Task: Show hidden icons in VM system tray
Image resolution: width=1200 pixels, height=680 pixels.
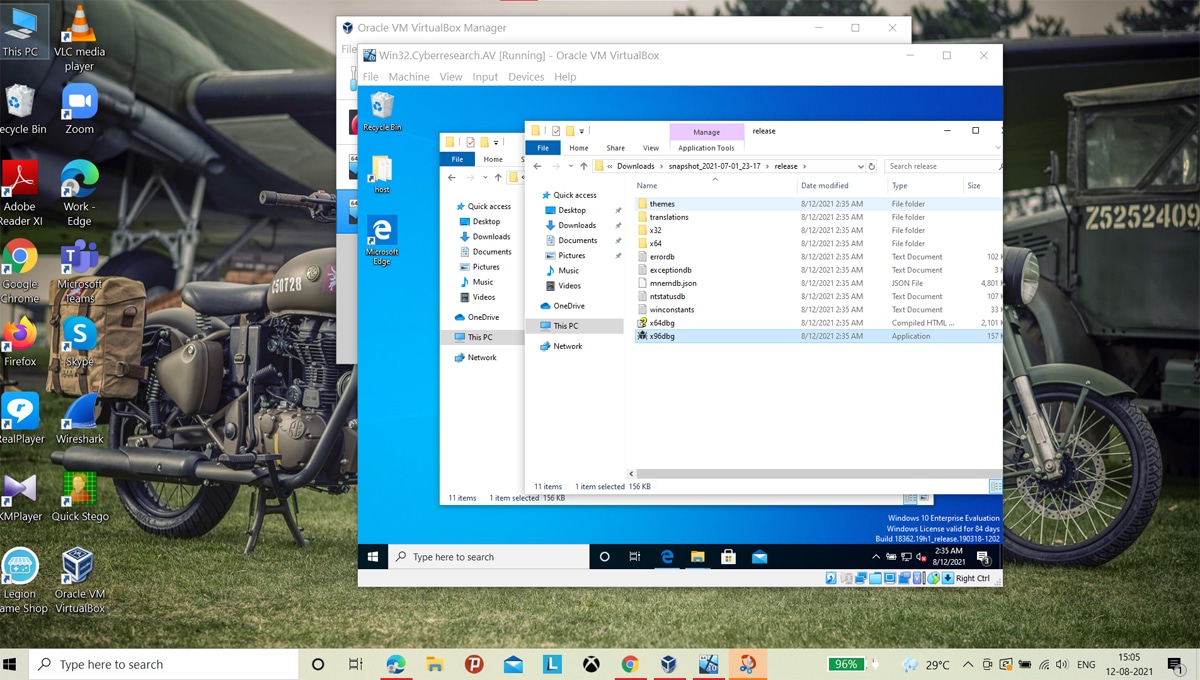Action: point(877,557)
